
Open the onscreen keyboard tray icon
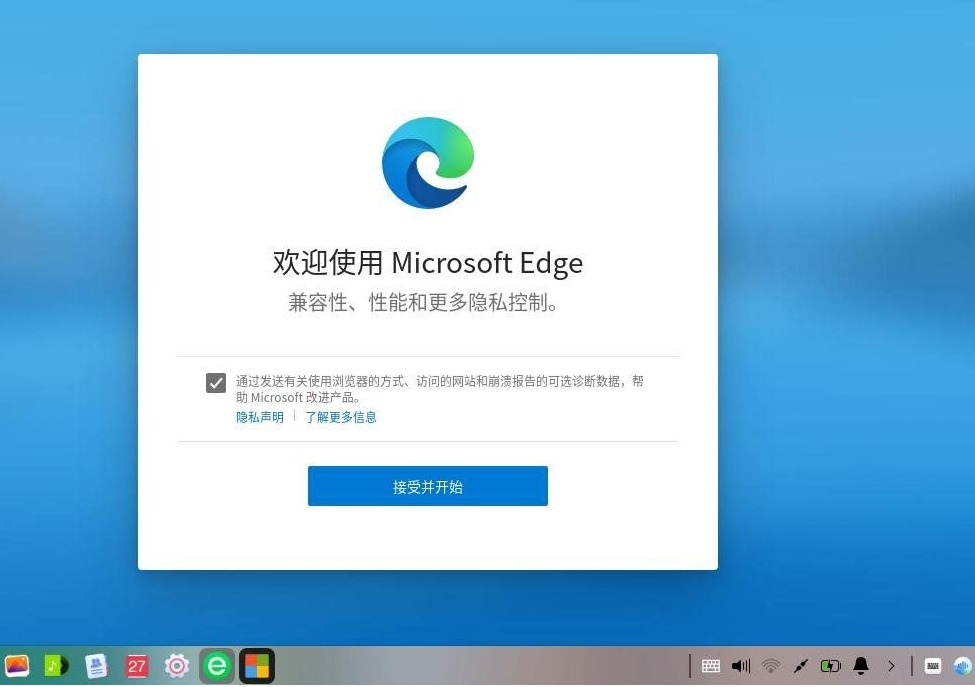coord(711,666)
